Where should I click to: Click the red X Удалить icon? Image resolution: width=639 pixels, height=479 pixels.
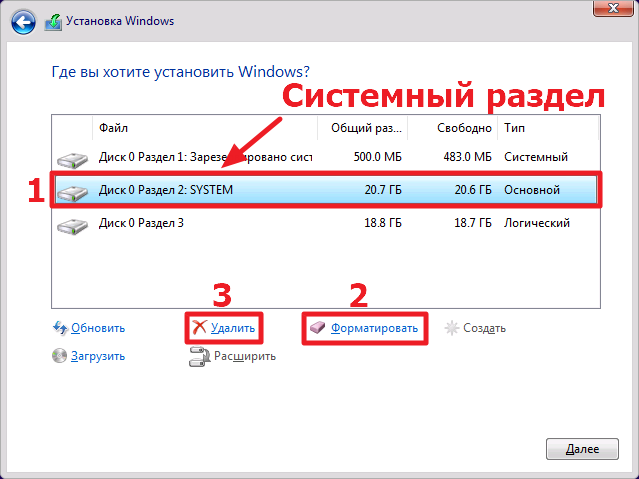click(199, 327)
